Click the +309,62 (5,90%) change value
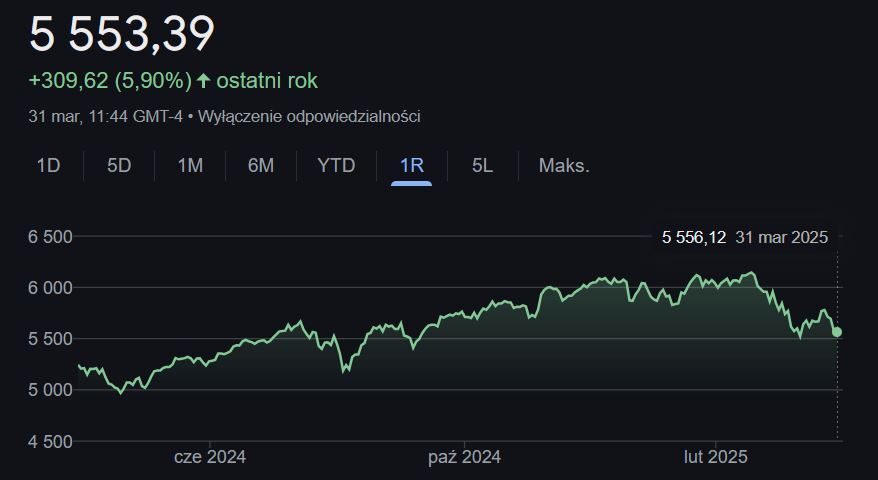Image resolution: width=878 pixels, height=480 pixels. [110, 80]
